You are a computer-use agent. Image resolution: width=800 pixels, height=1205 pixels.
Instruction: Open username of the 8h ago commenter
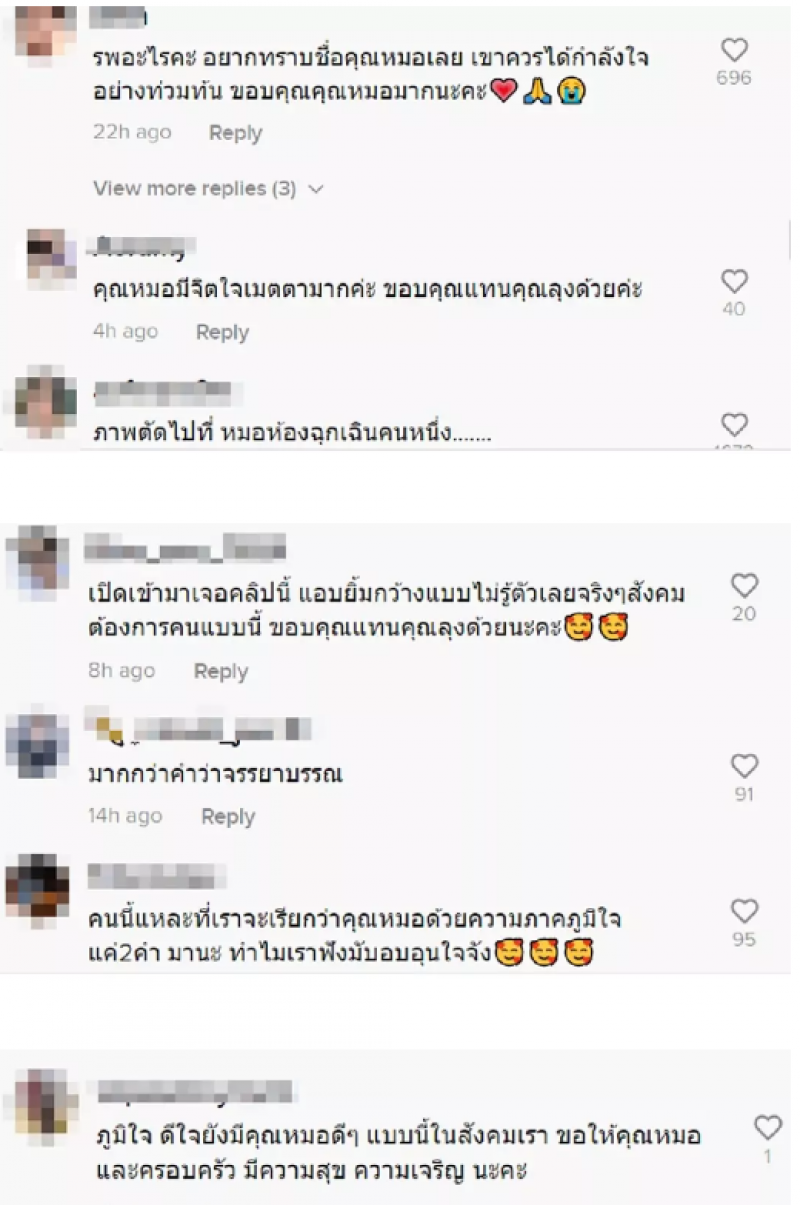click(x=185, y=547)
